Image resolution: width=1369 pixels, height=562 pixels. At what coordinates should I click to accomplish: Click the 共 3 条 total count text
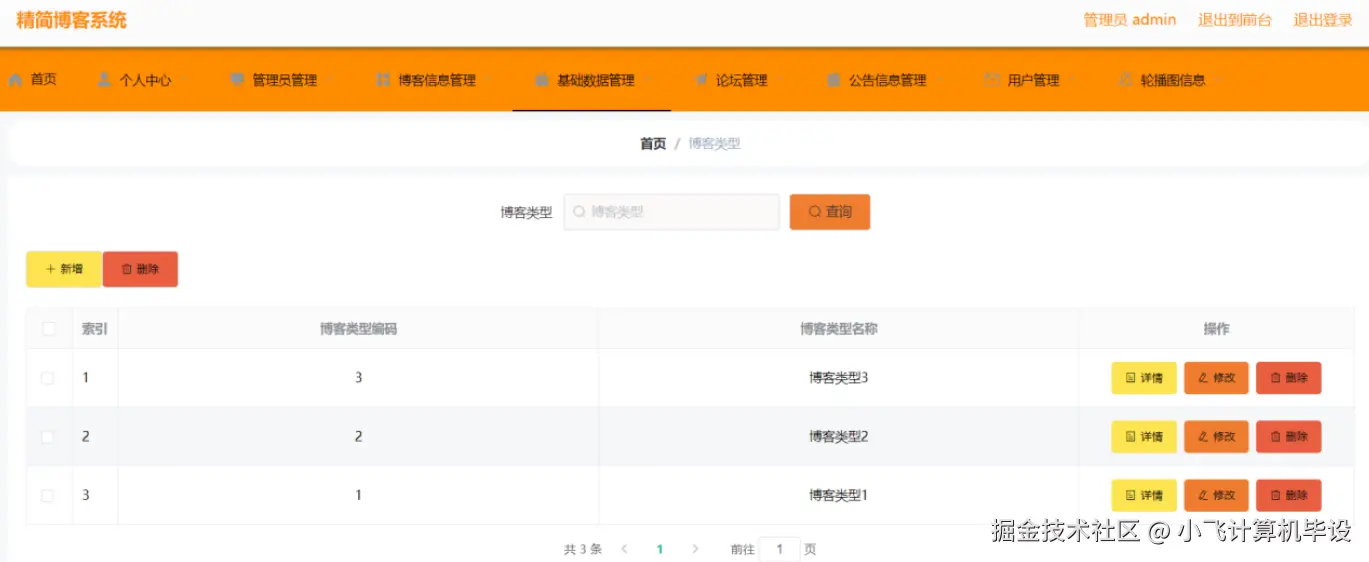583,549
